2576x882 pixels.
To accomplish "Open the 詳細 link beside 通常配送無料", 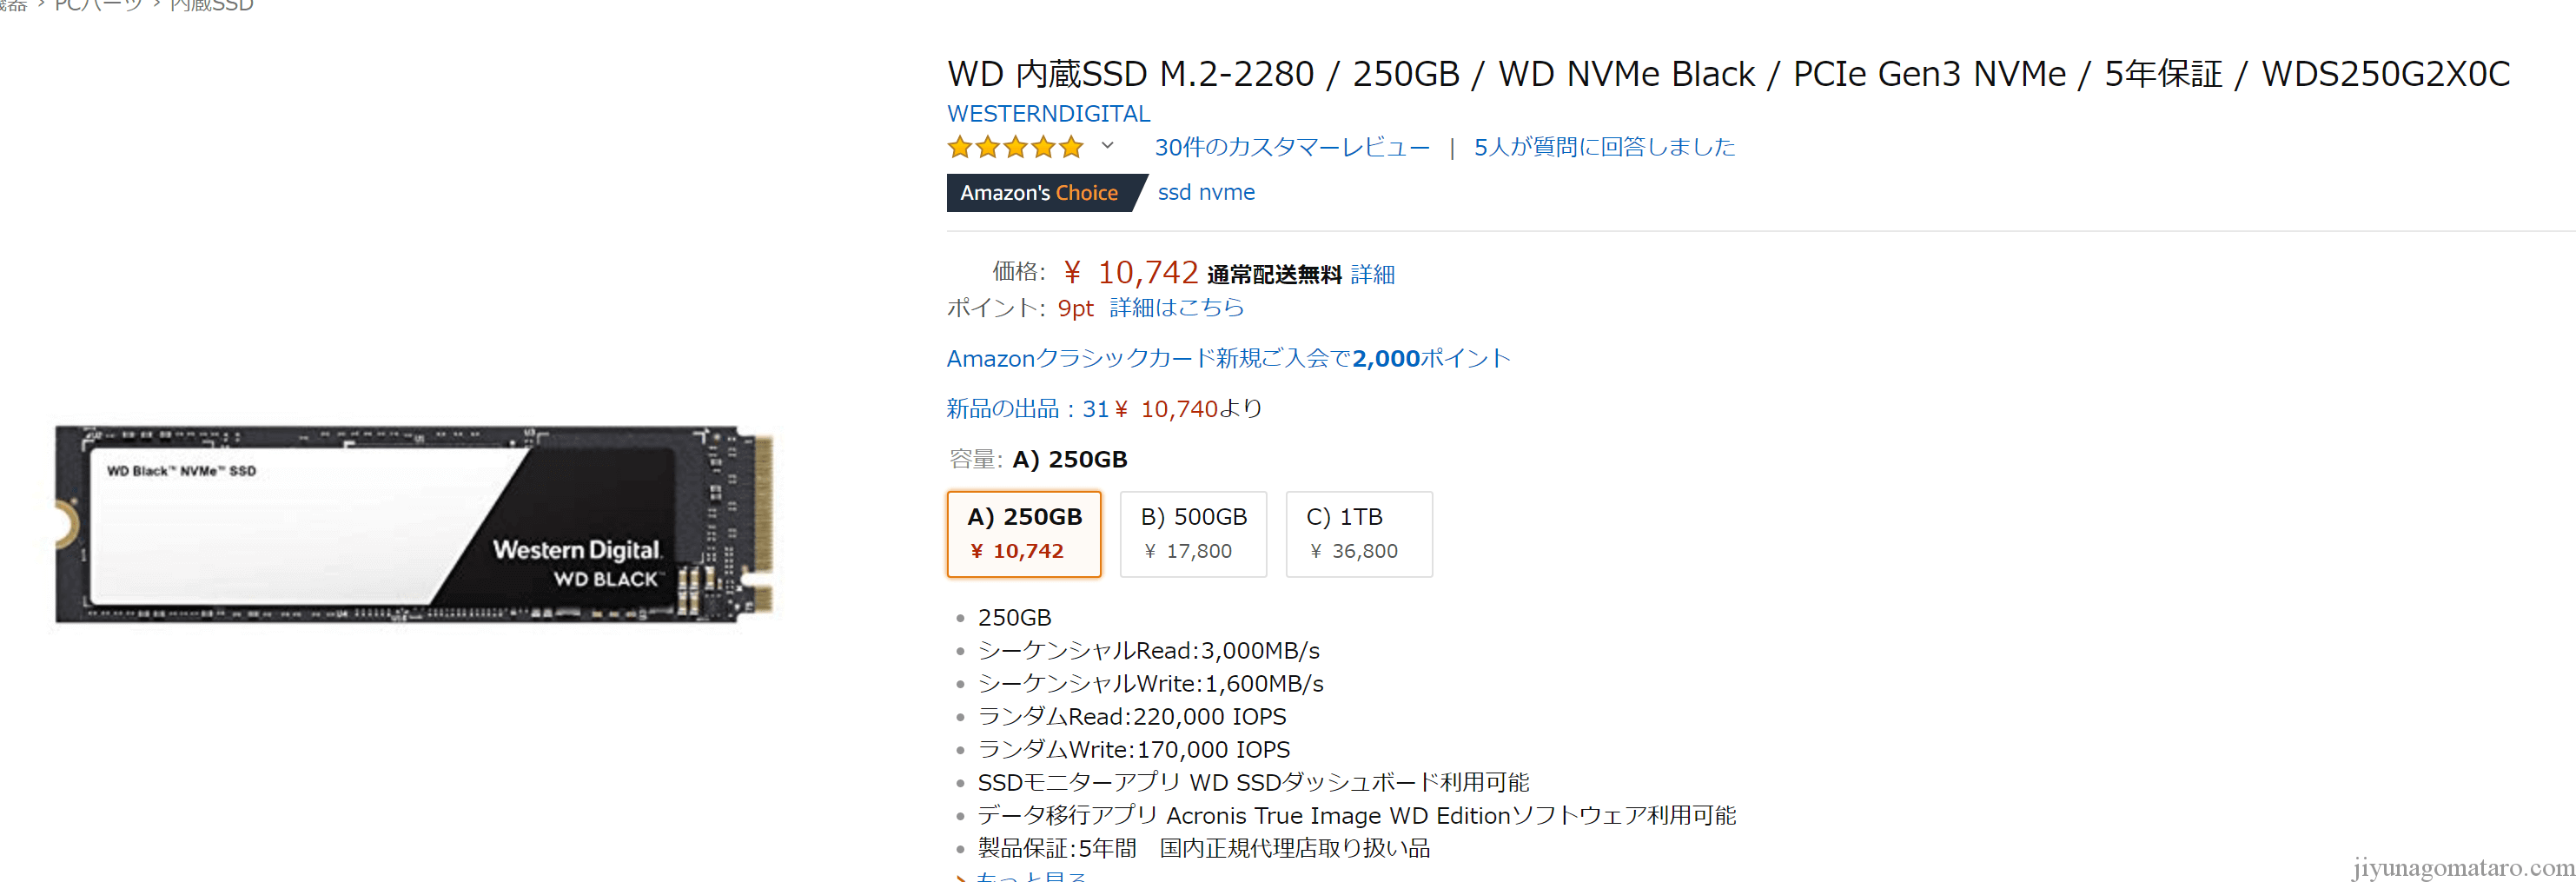I will point(1372,274).
